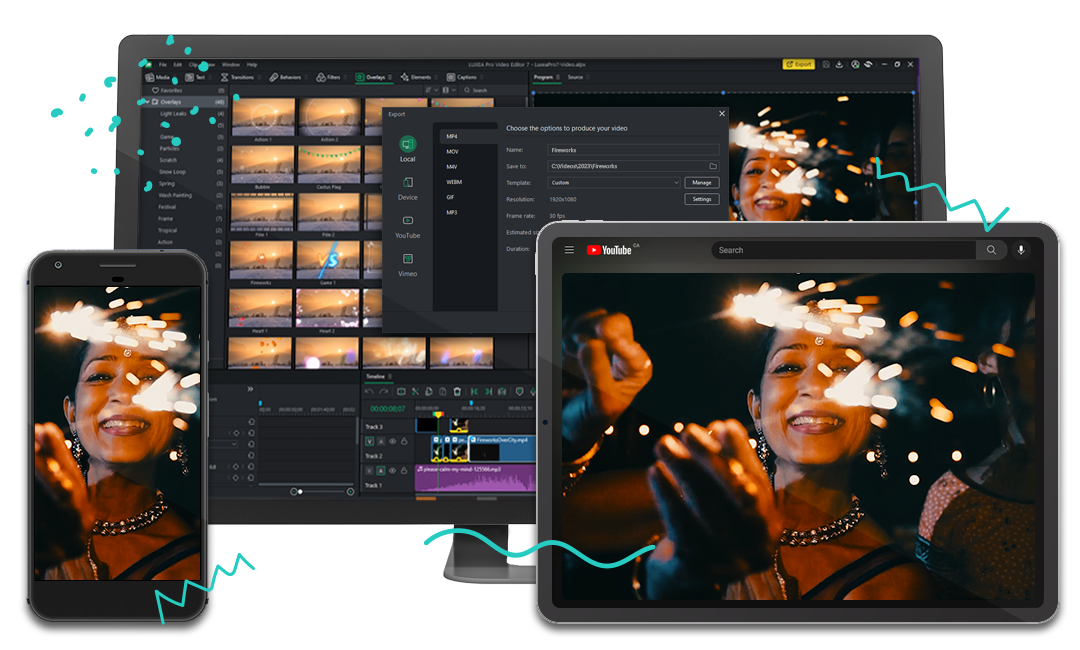This screenshot has height=650, width=1080.
Task: Open the YouTube hamburger menu
Action: 569,250
